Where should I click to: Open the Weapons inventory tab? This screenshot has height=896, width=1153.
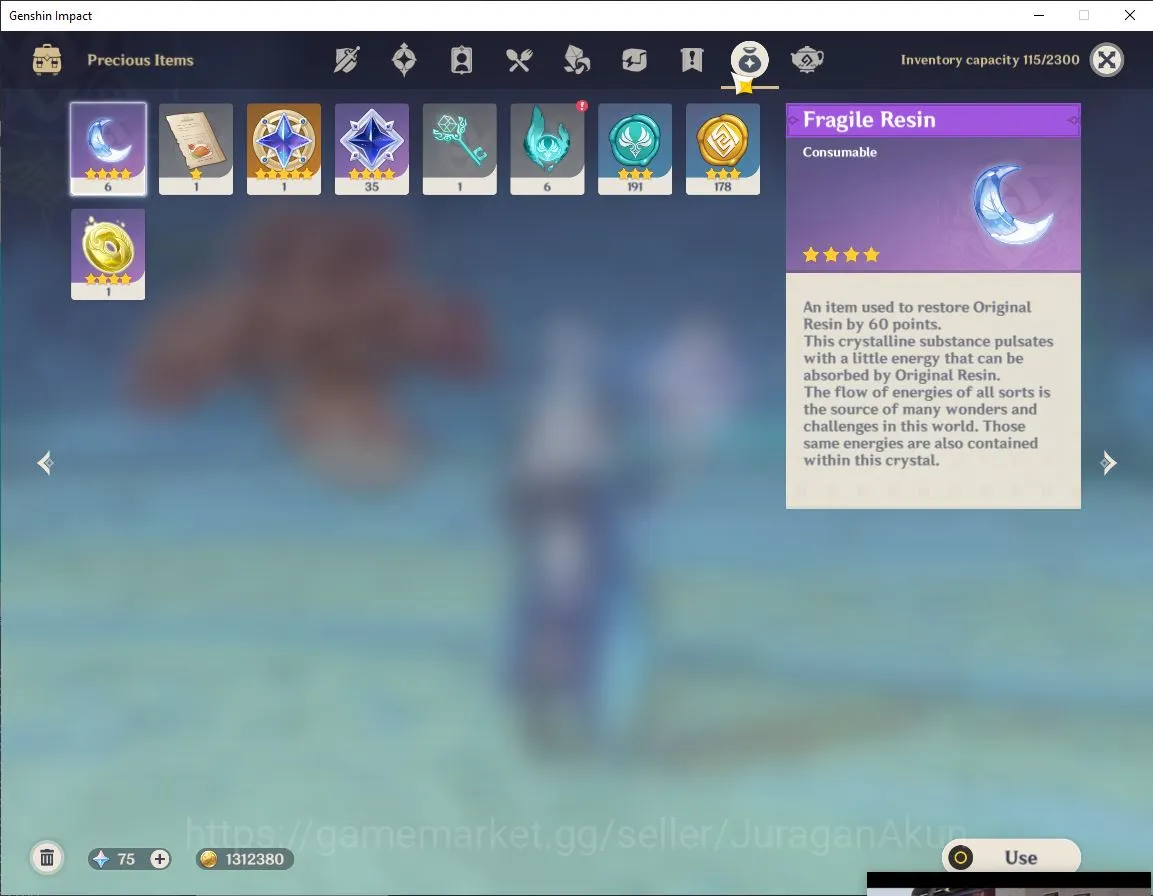(346, 60)
